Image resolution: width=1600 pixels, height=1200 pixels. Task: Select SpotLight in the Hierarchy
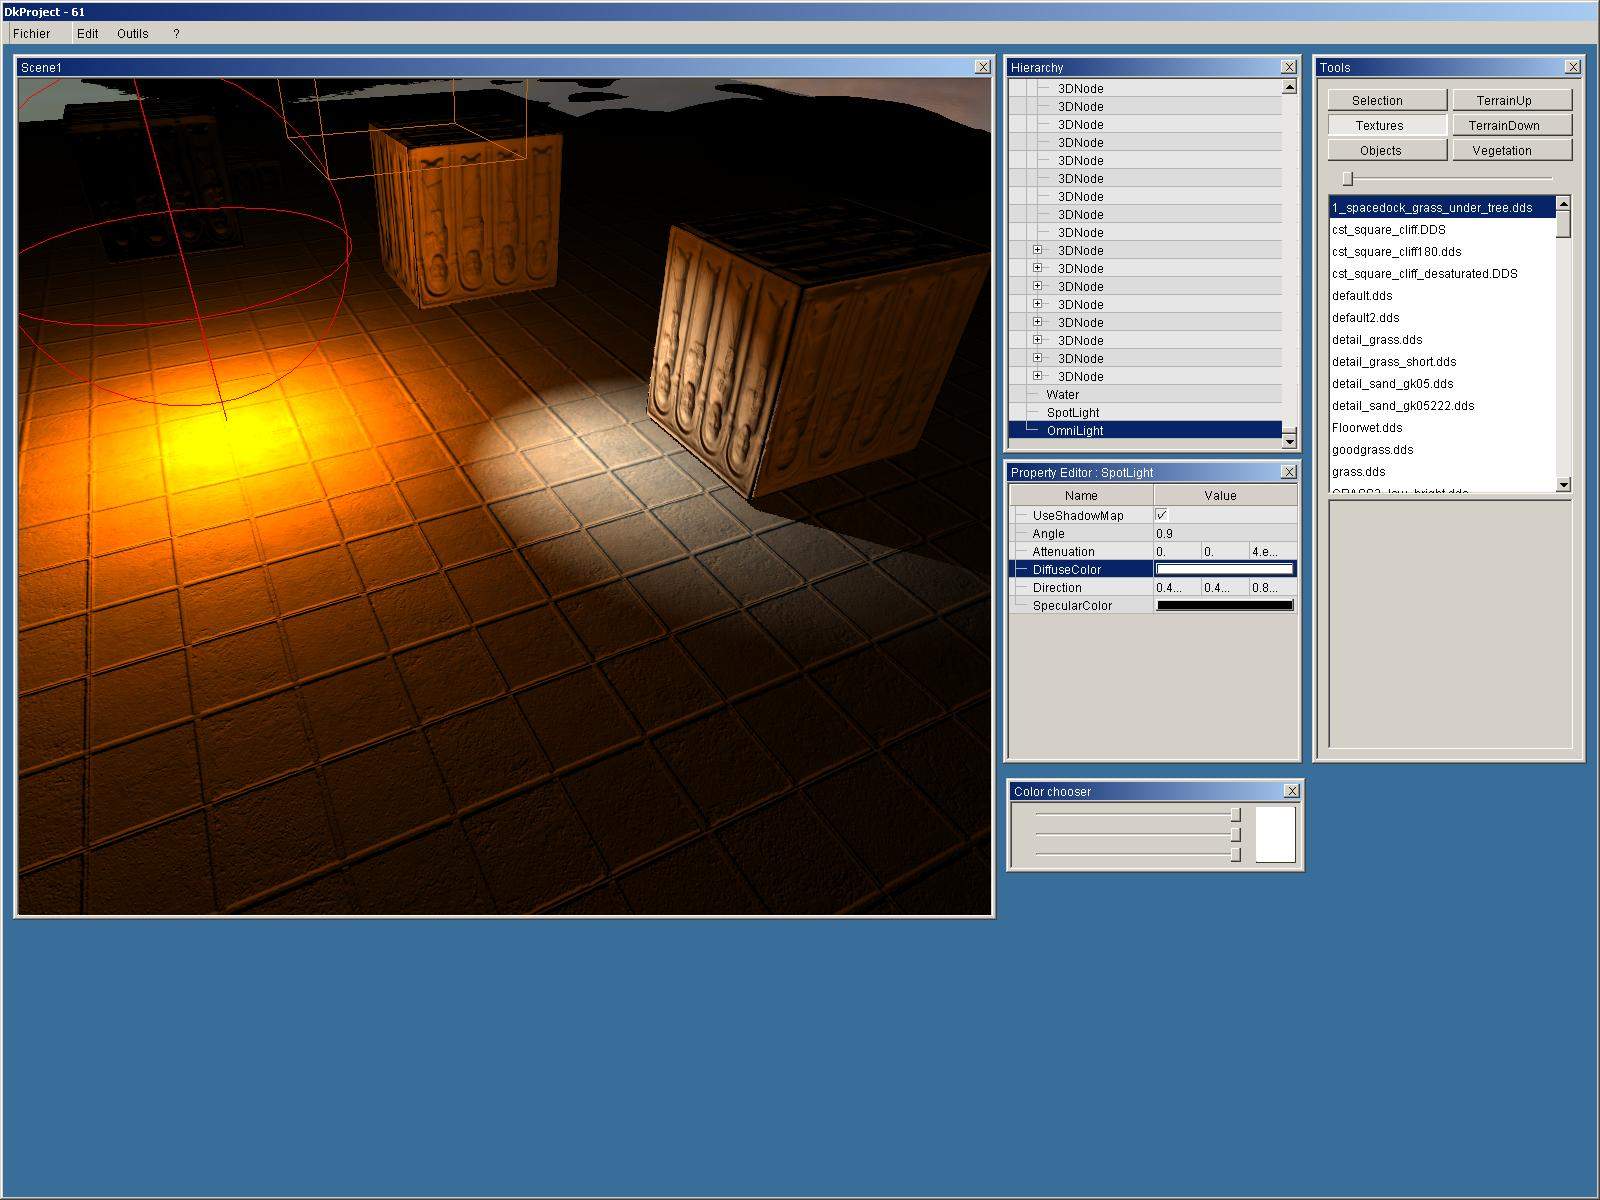point(1072,412)
